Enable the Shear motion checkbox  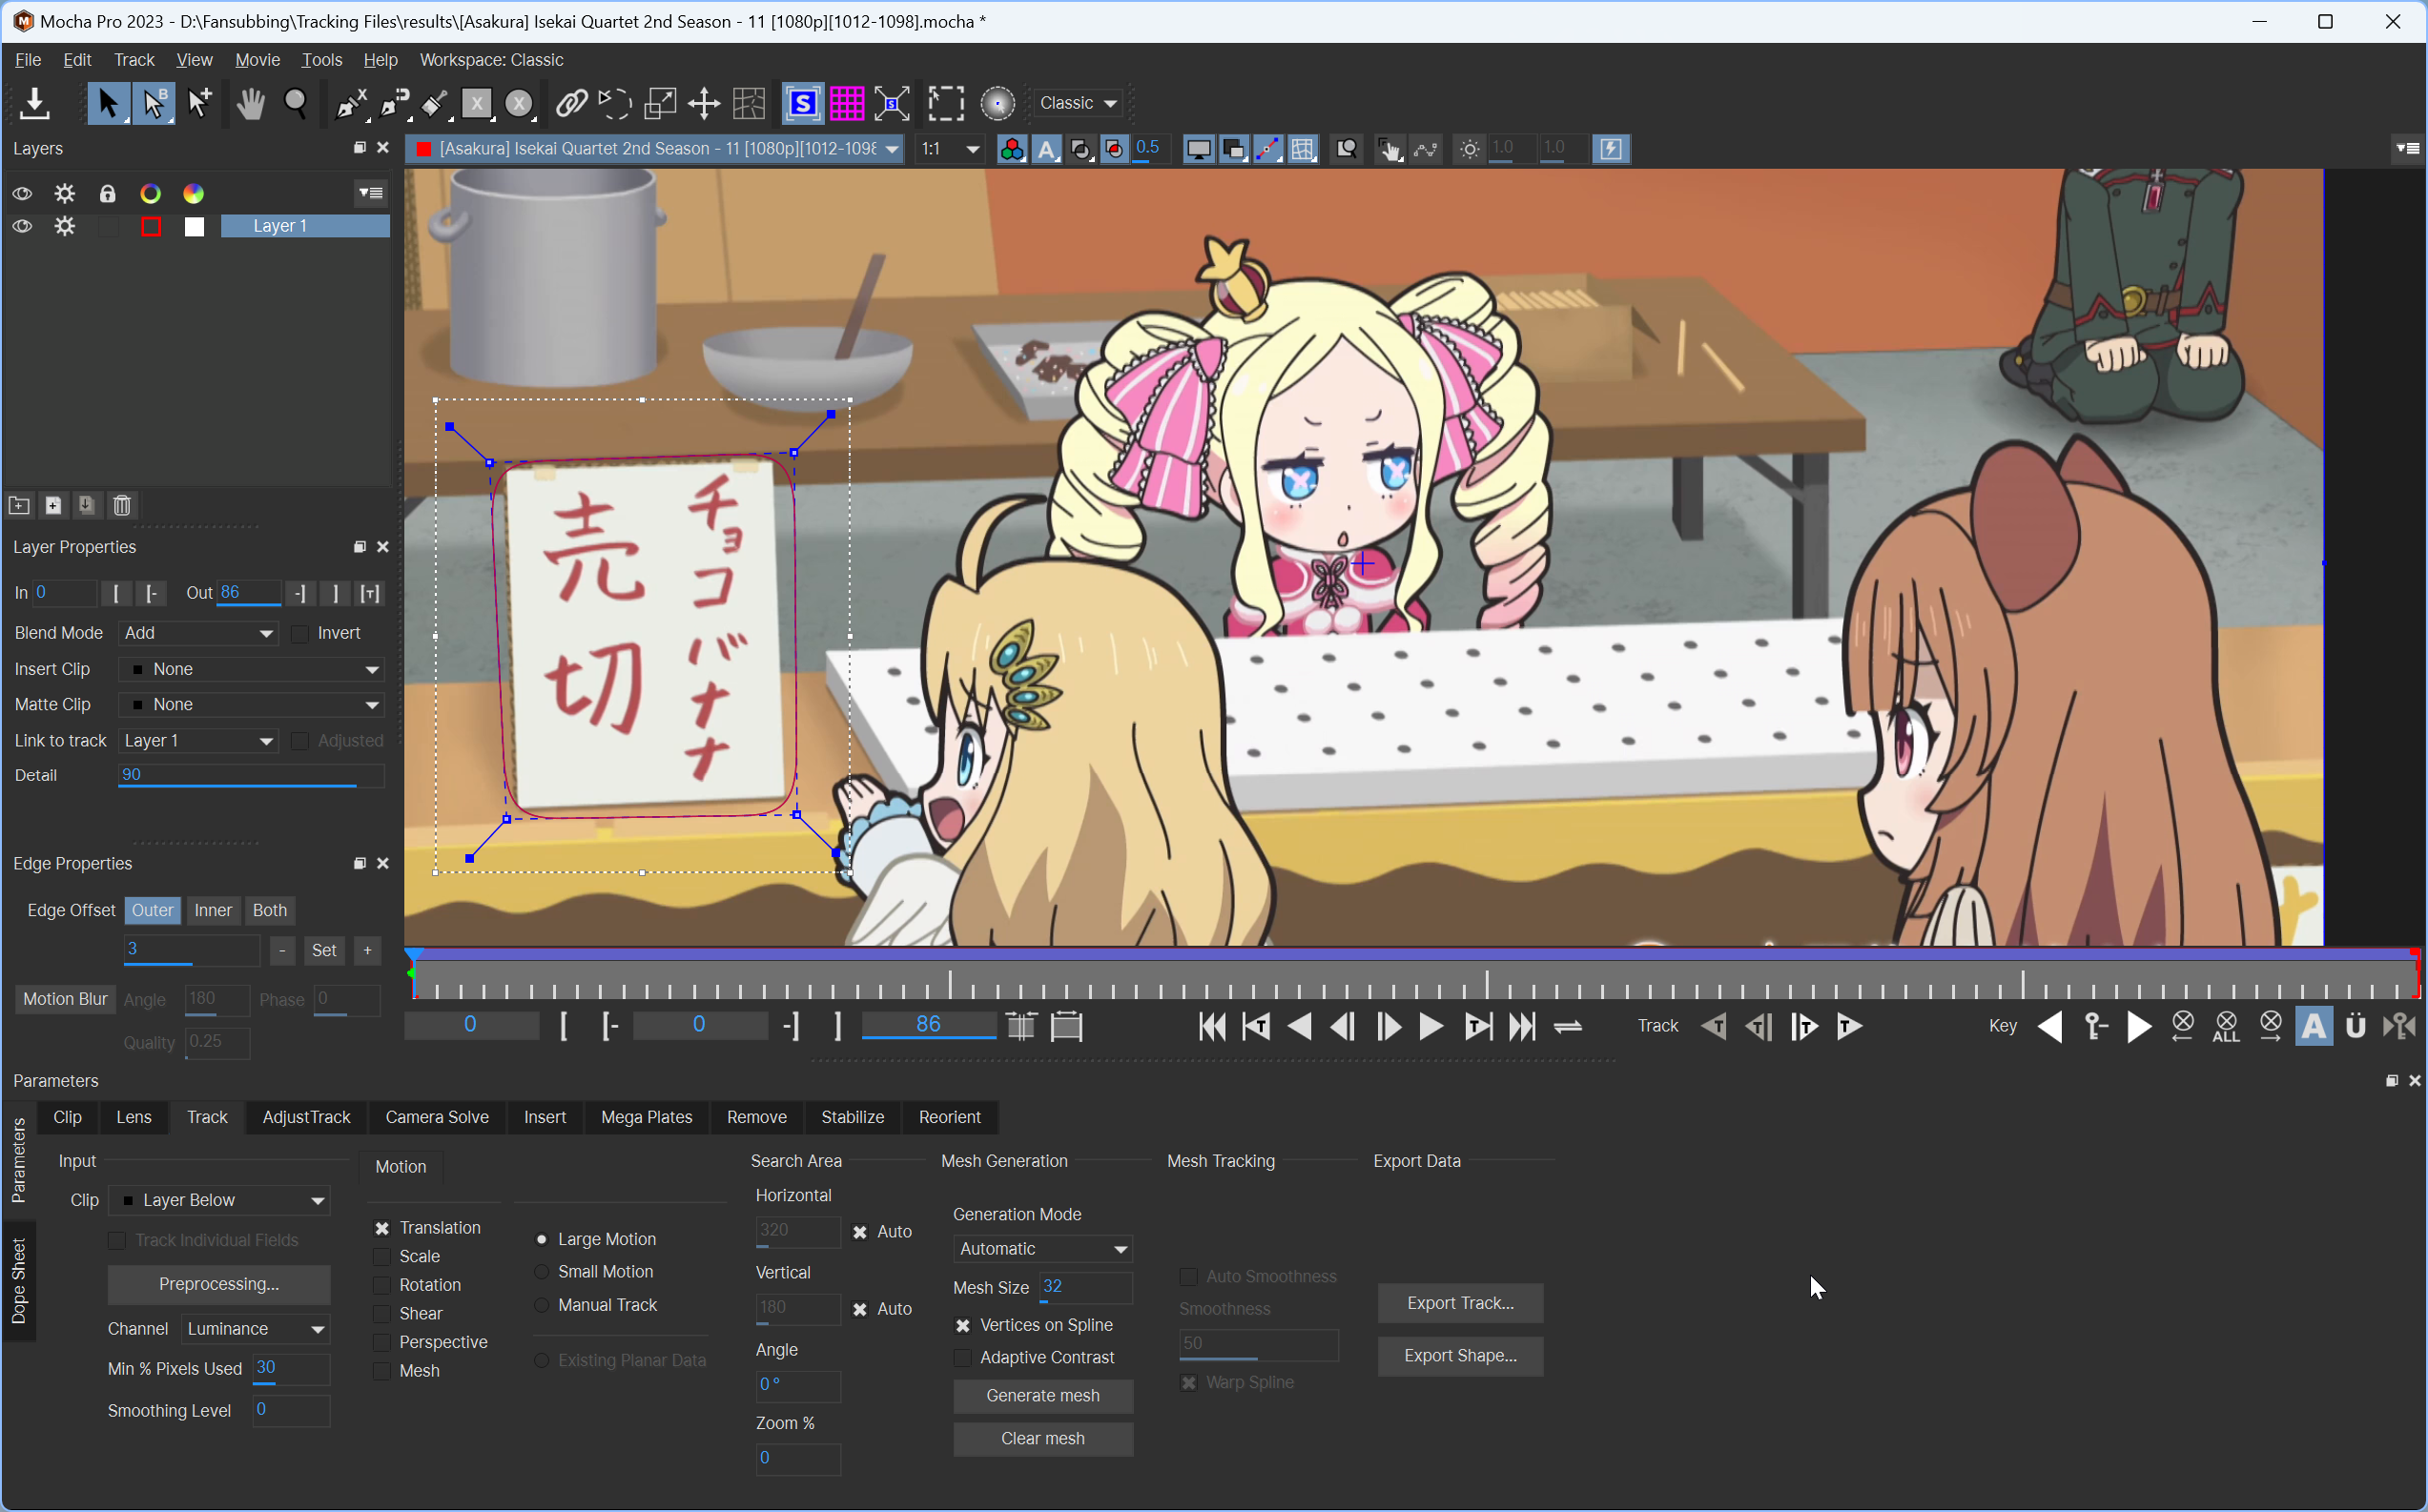(382, 1314)
